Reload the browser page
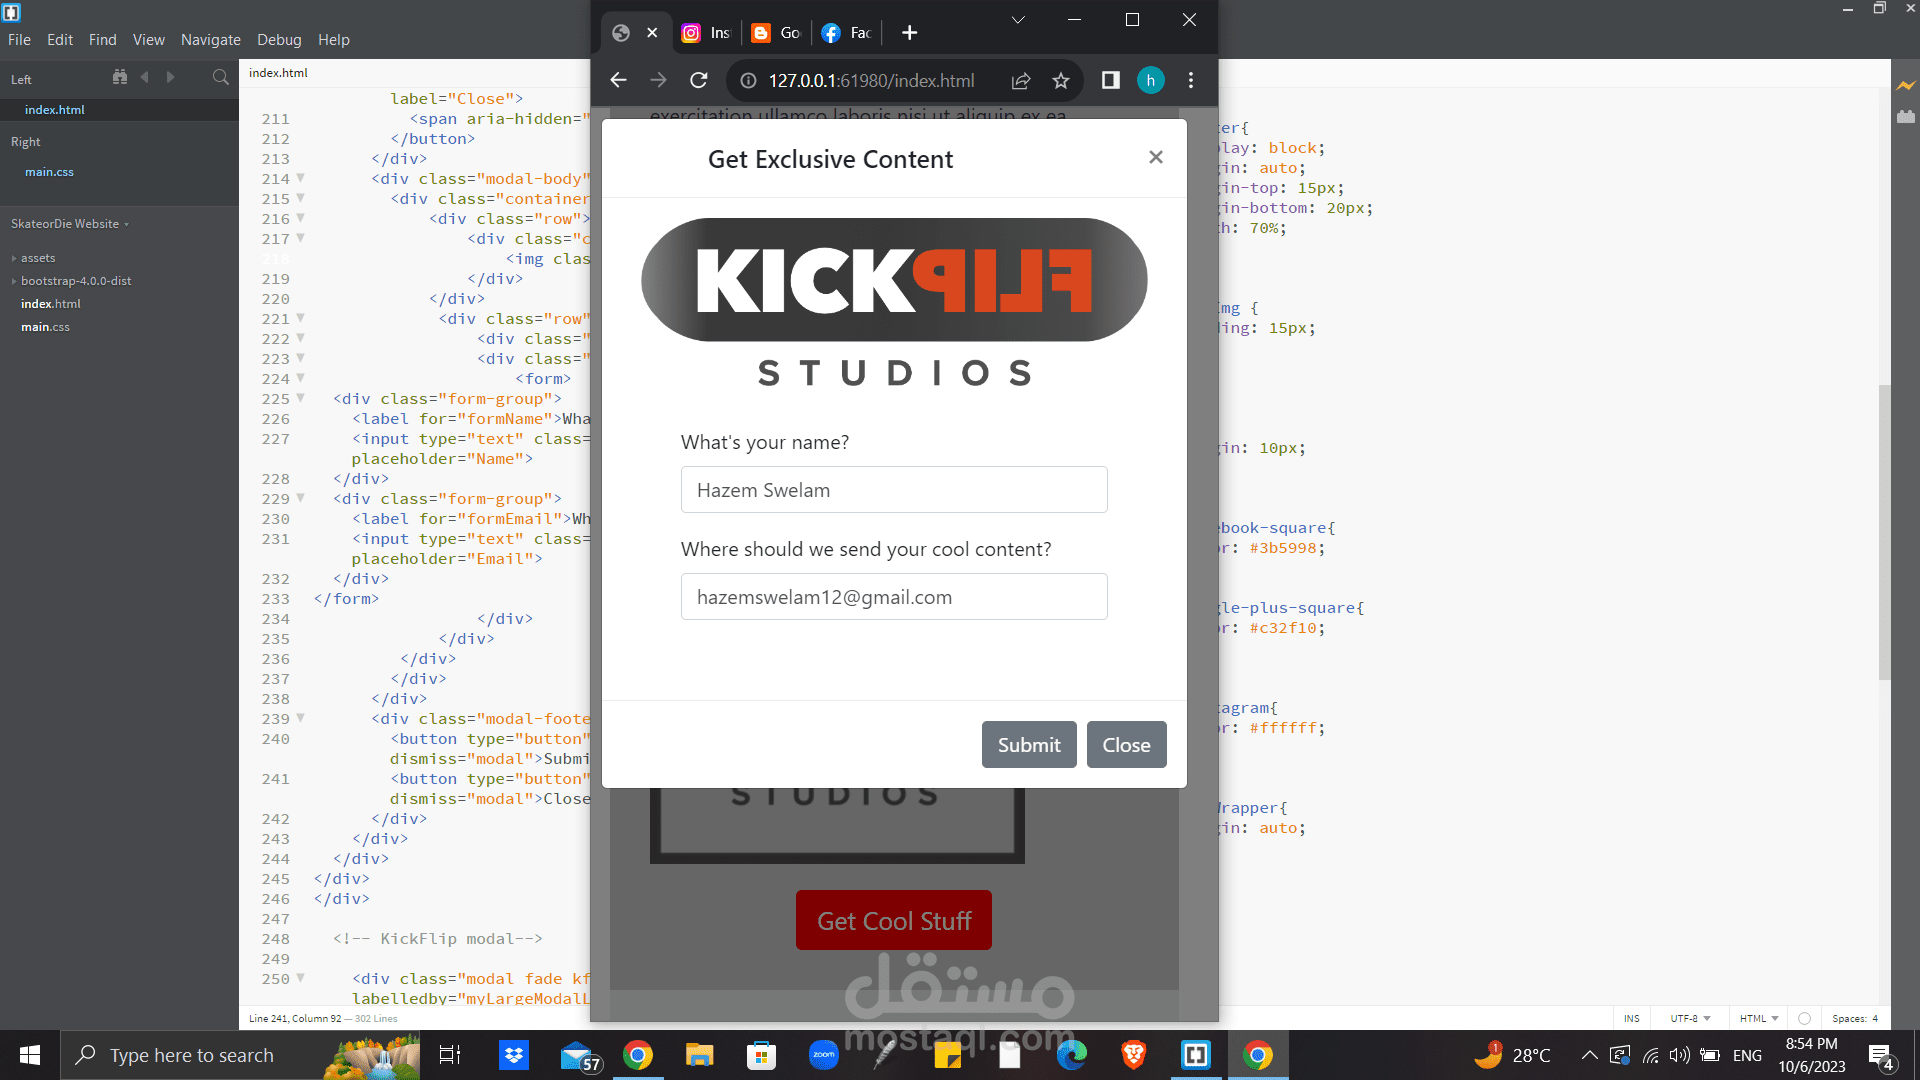 (x=699, y=80)
